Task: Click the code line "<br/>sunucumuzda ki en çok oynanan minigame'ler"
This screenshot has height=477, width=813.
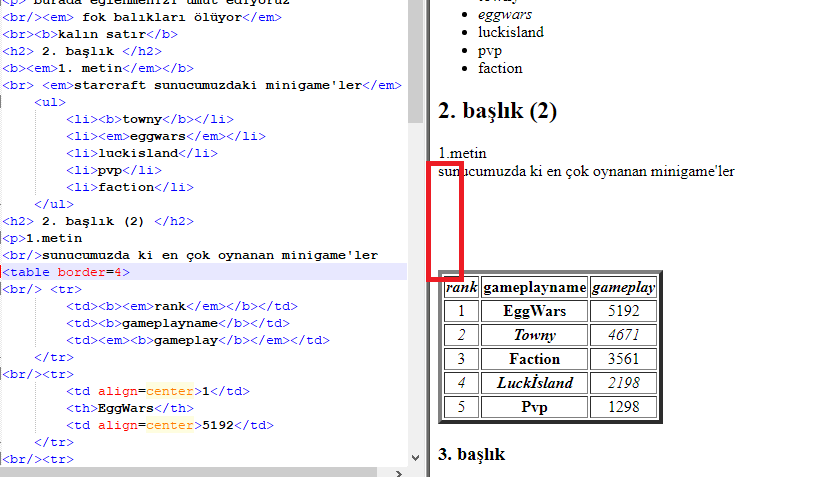Action: pyautogui.click(x=190, y=255)
